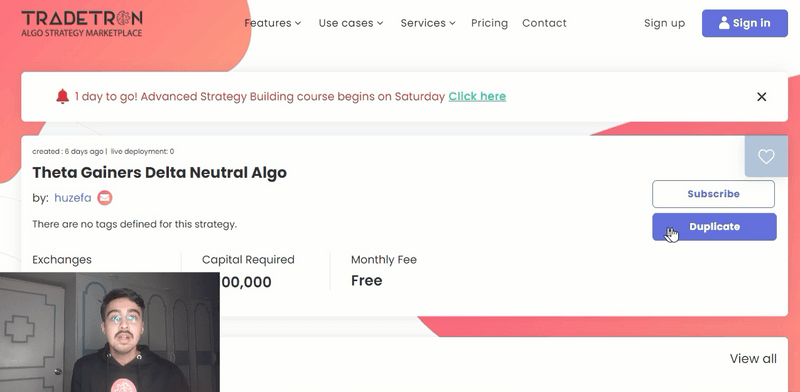This screenshot has height=392, width=800.
Task: Click the View all link
Action: click(753, 359)
